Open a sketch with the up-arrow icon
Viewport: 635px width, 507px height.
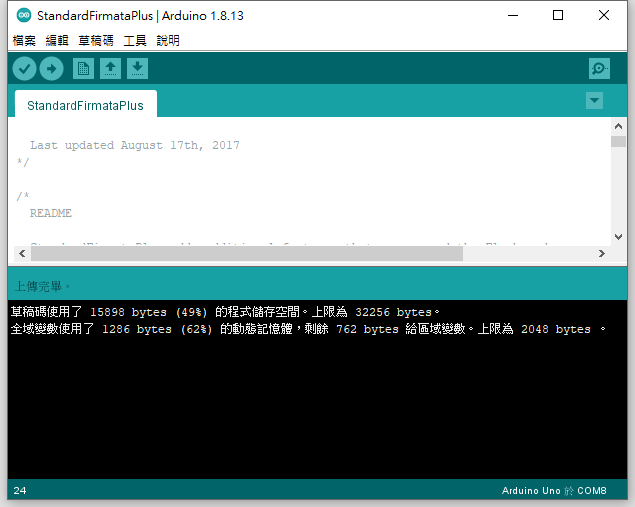pyautogui.click(x=111, y=68)
